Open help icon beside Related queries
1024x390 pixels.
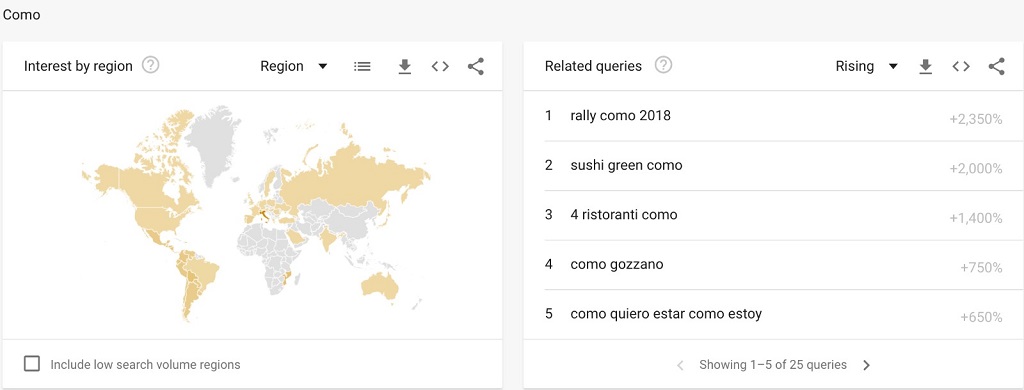664,65
